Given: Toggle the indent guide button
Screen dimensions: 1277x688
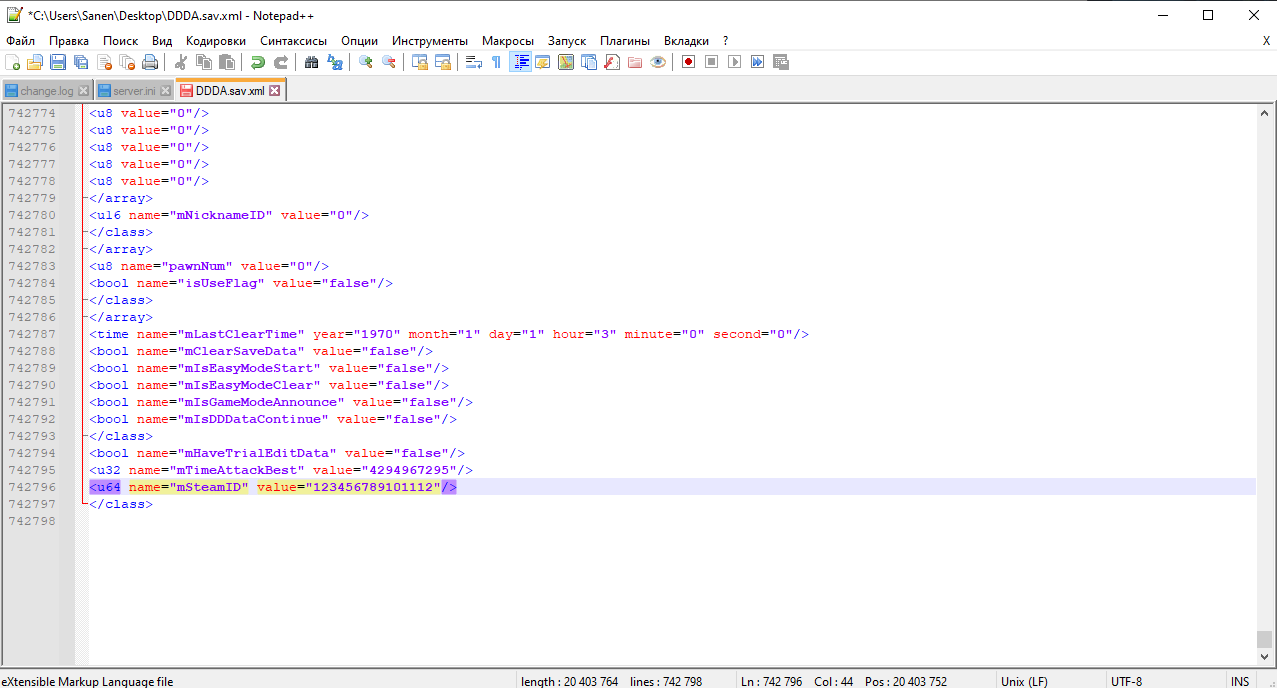Looking at the screenshot, I should point(520,62).
